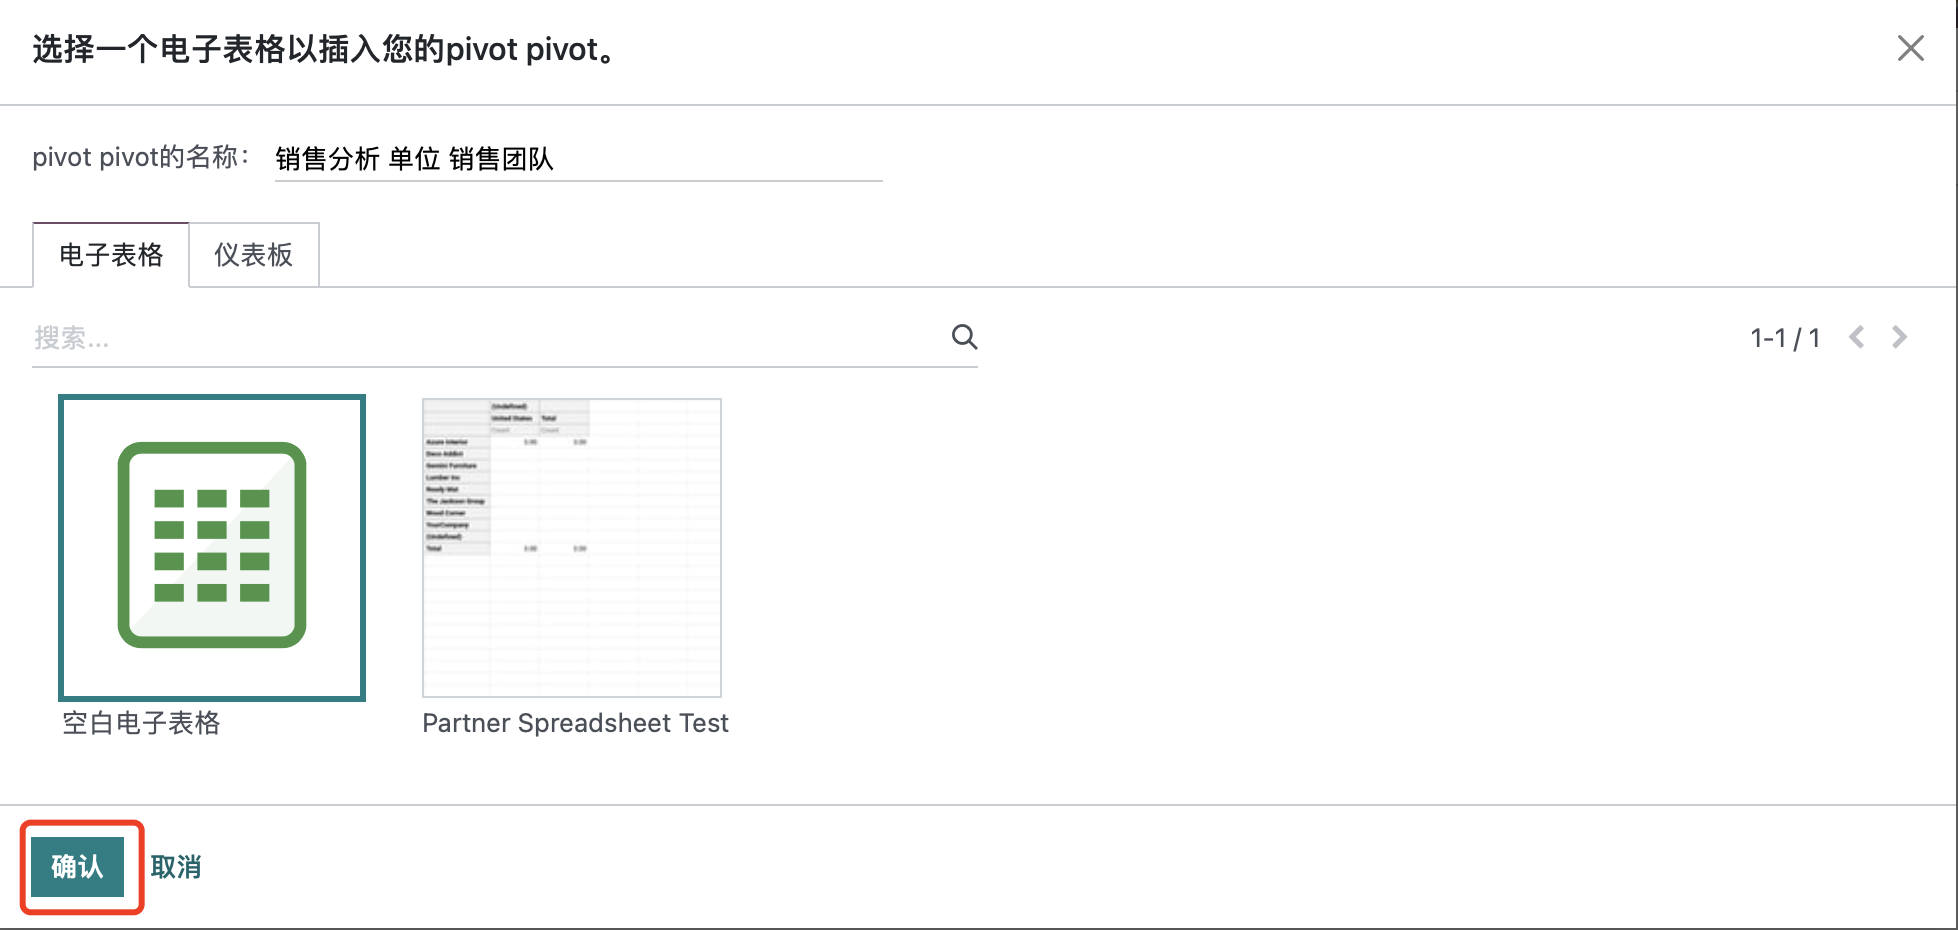The width and height of the screenshot is (1958, 930).
Task: Click into the 搜索... search box
Action: pos(480,338)
